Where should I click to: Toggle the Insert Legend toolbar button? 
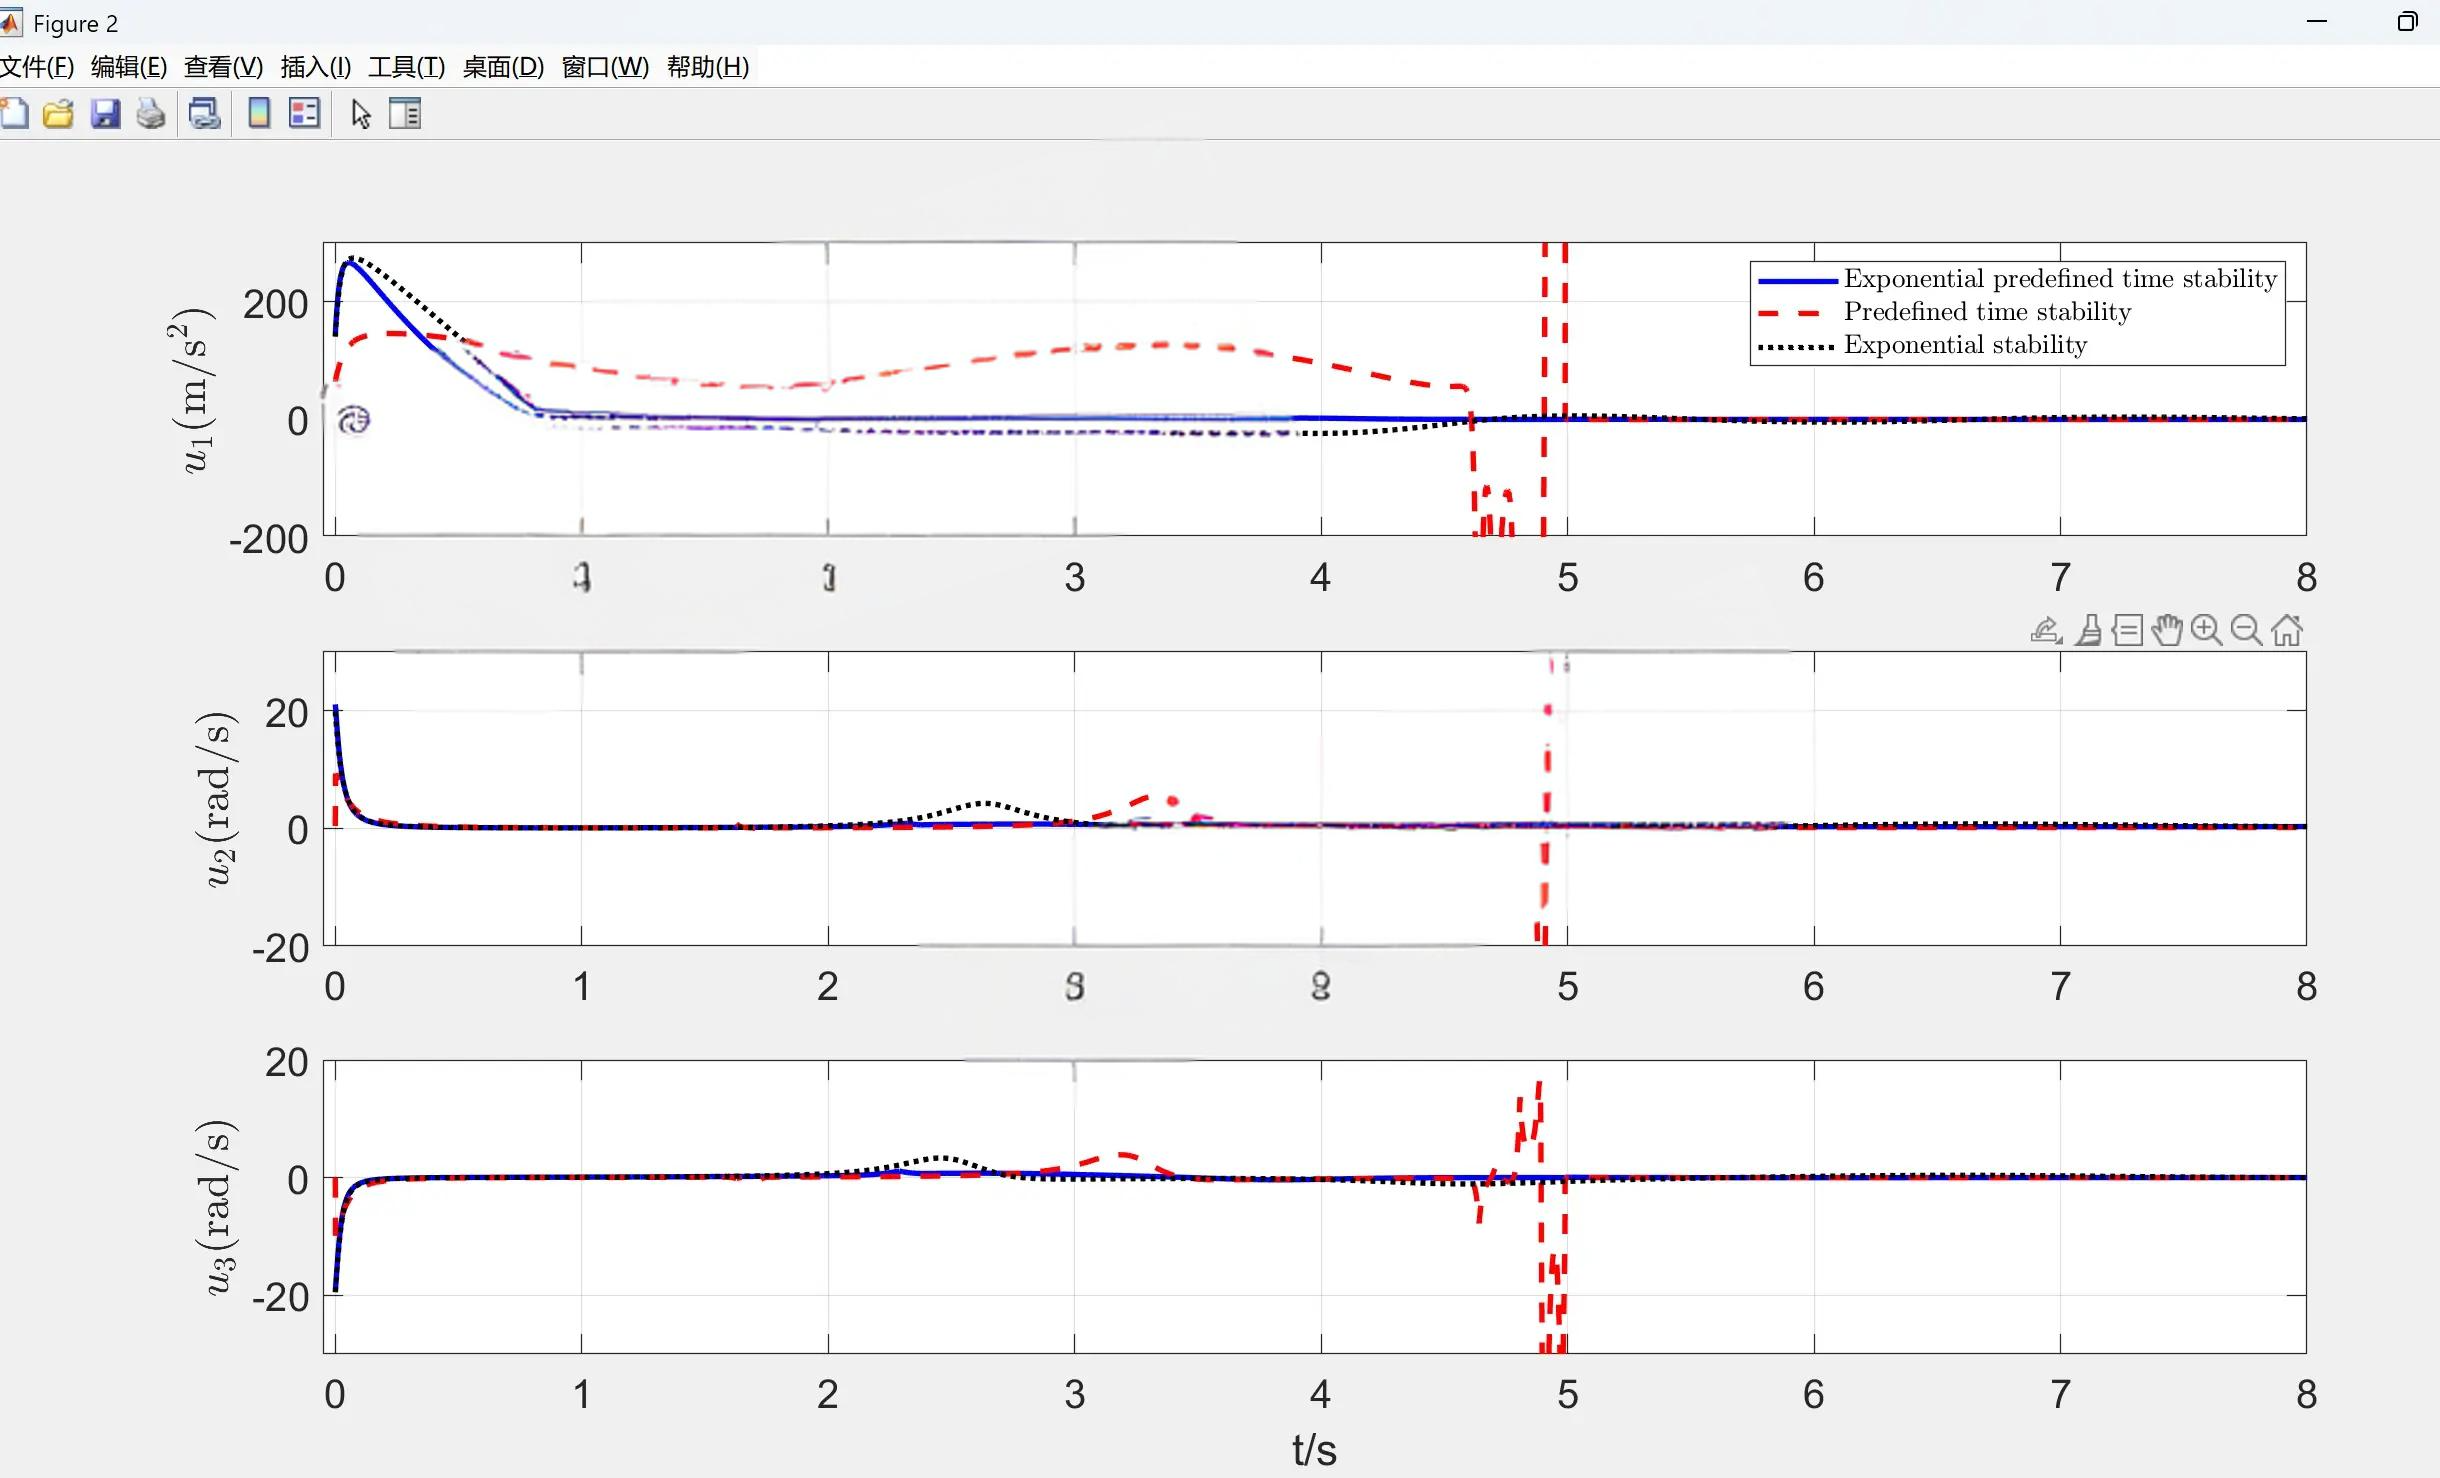coord(304,114)
